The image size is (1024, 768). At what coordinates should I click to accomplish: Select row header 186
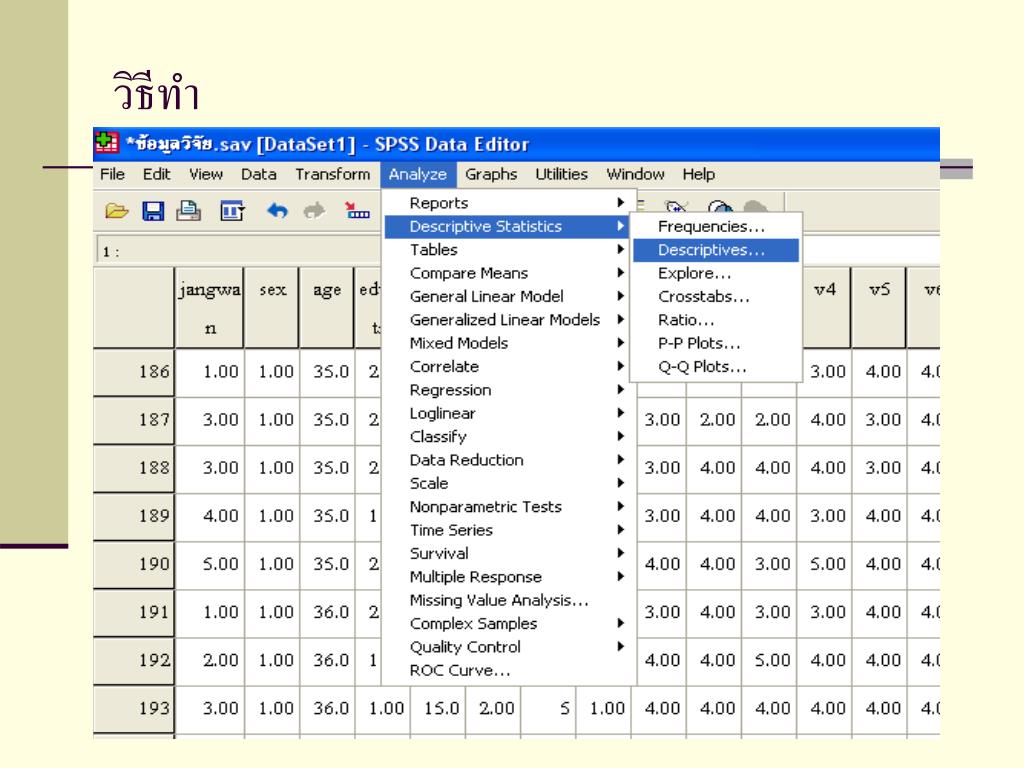pyautogui.click(x=134, y=372)
